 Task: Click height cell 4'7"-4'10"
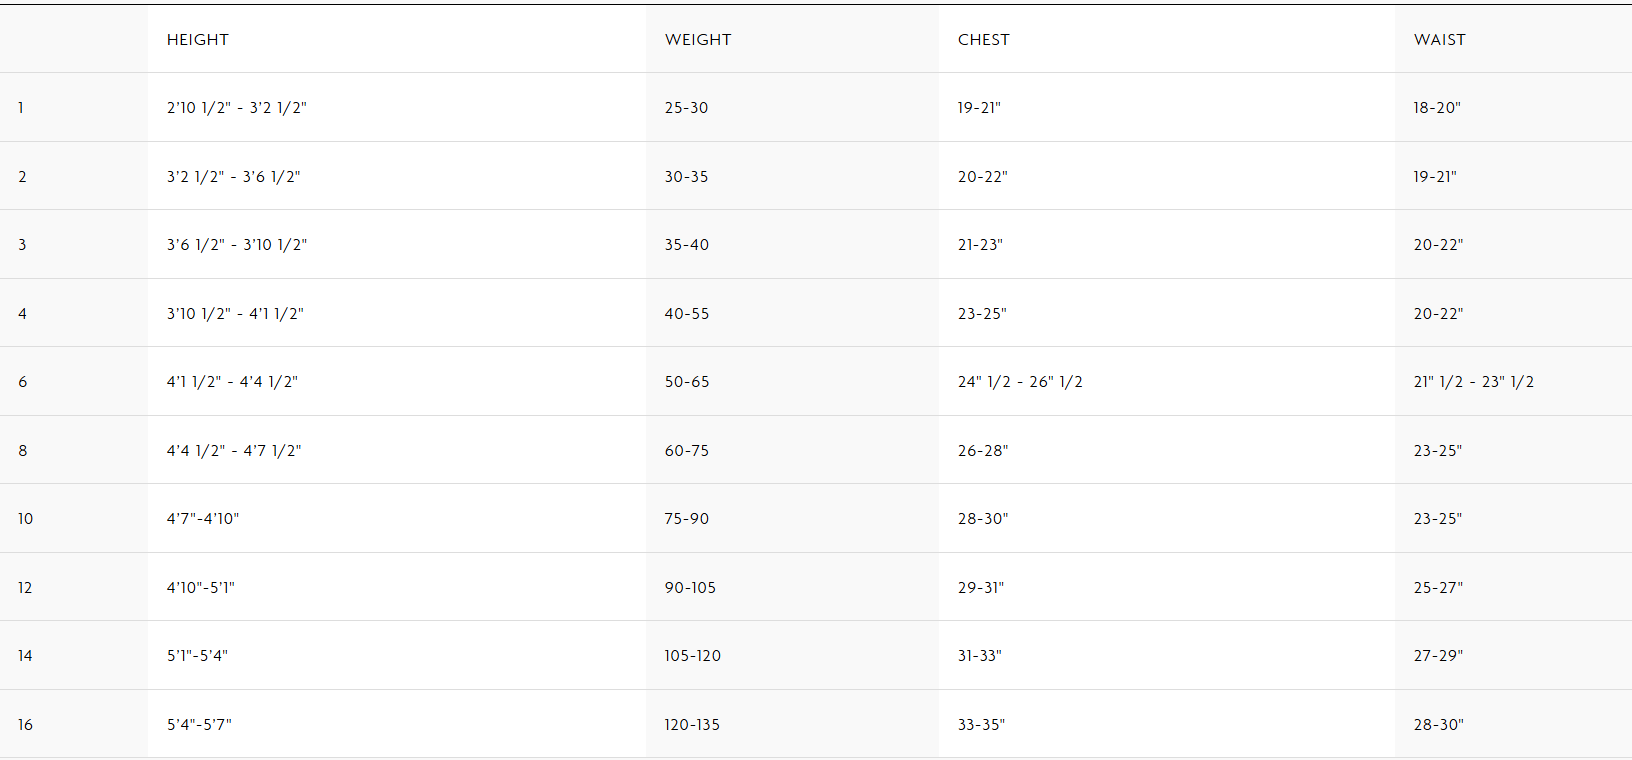[x=203, y=519]
